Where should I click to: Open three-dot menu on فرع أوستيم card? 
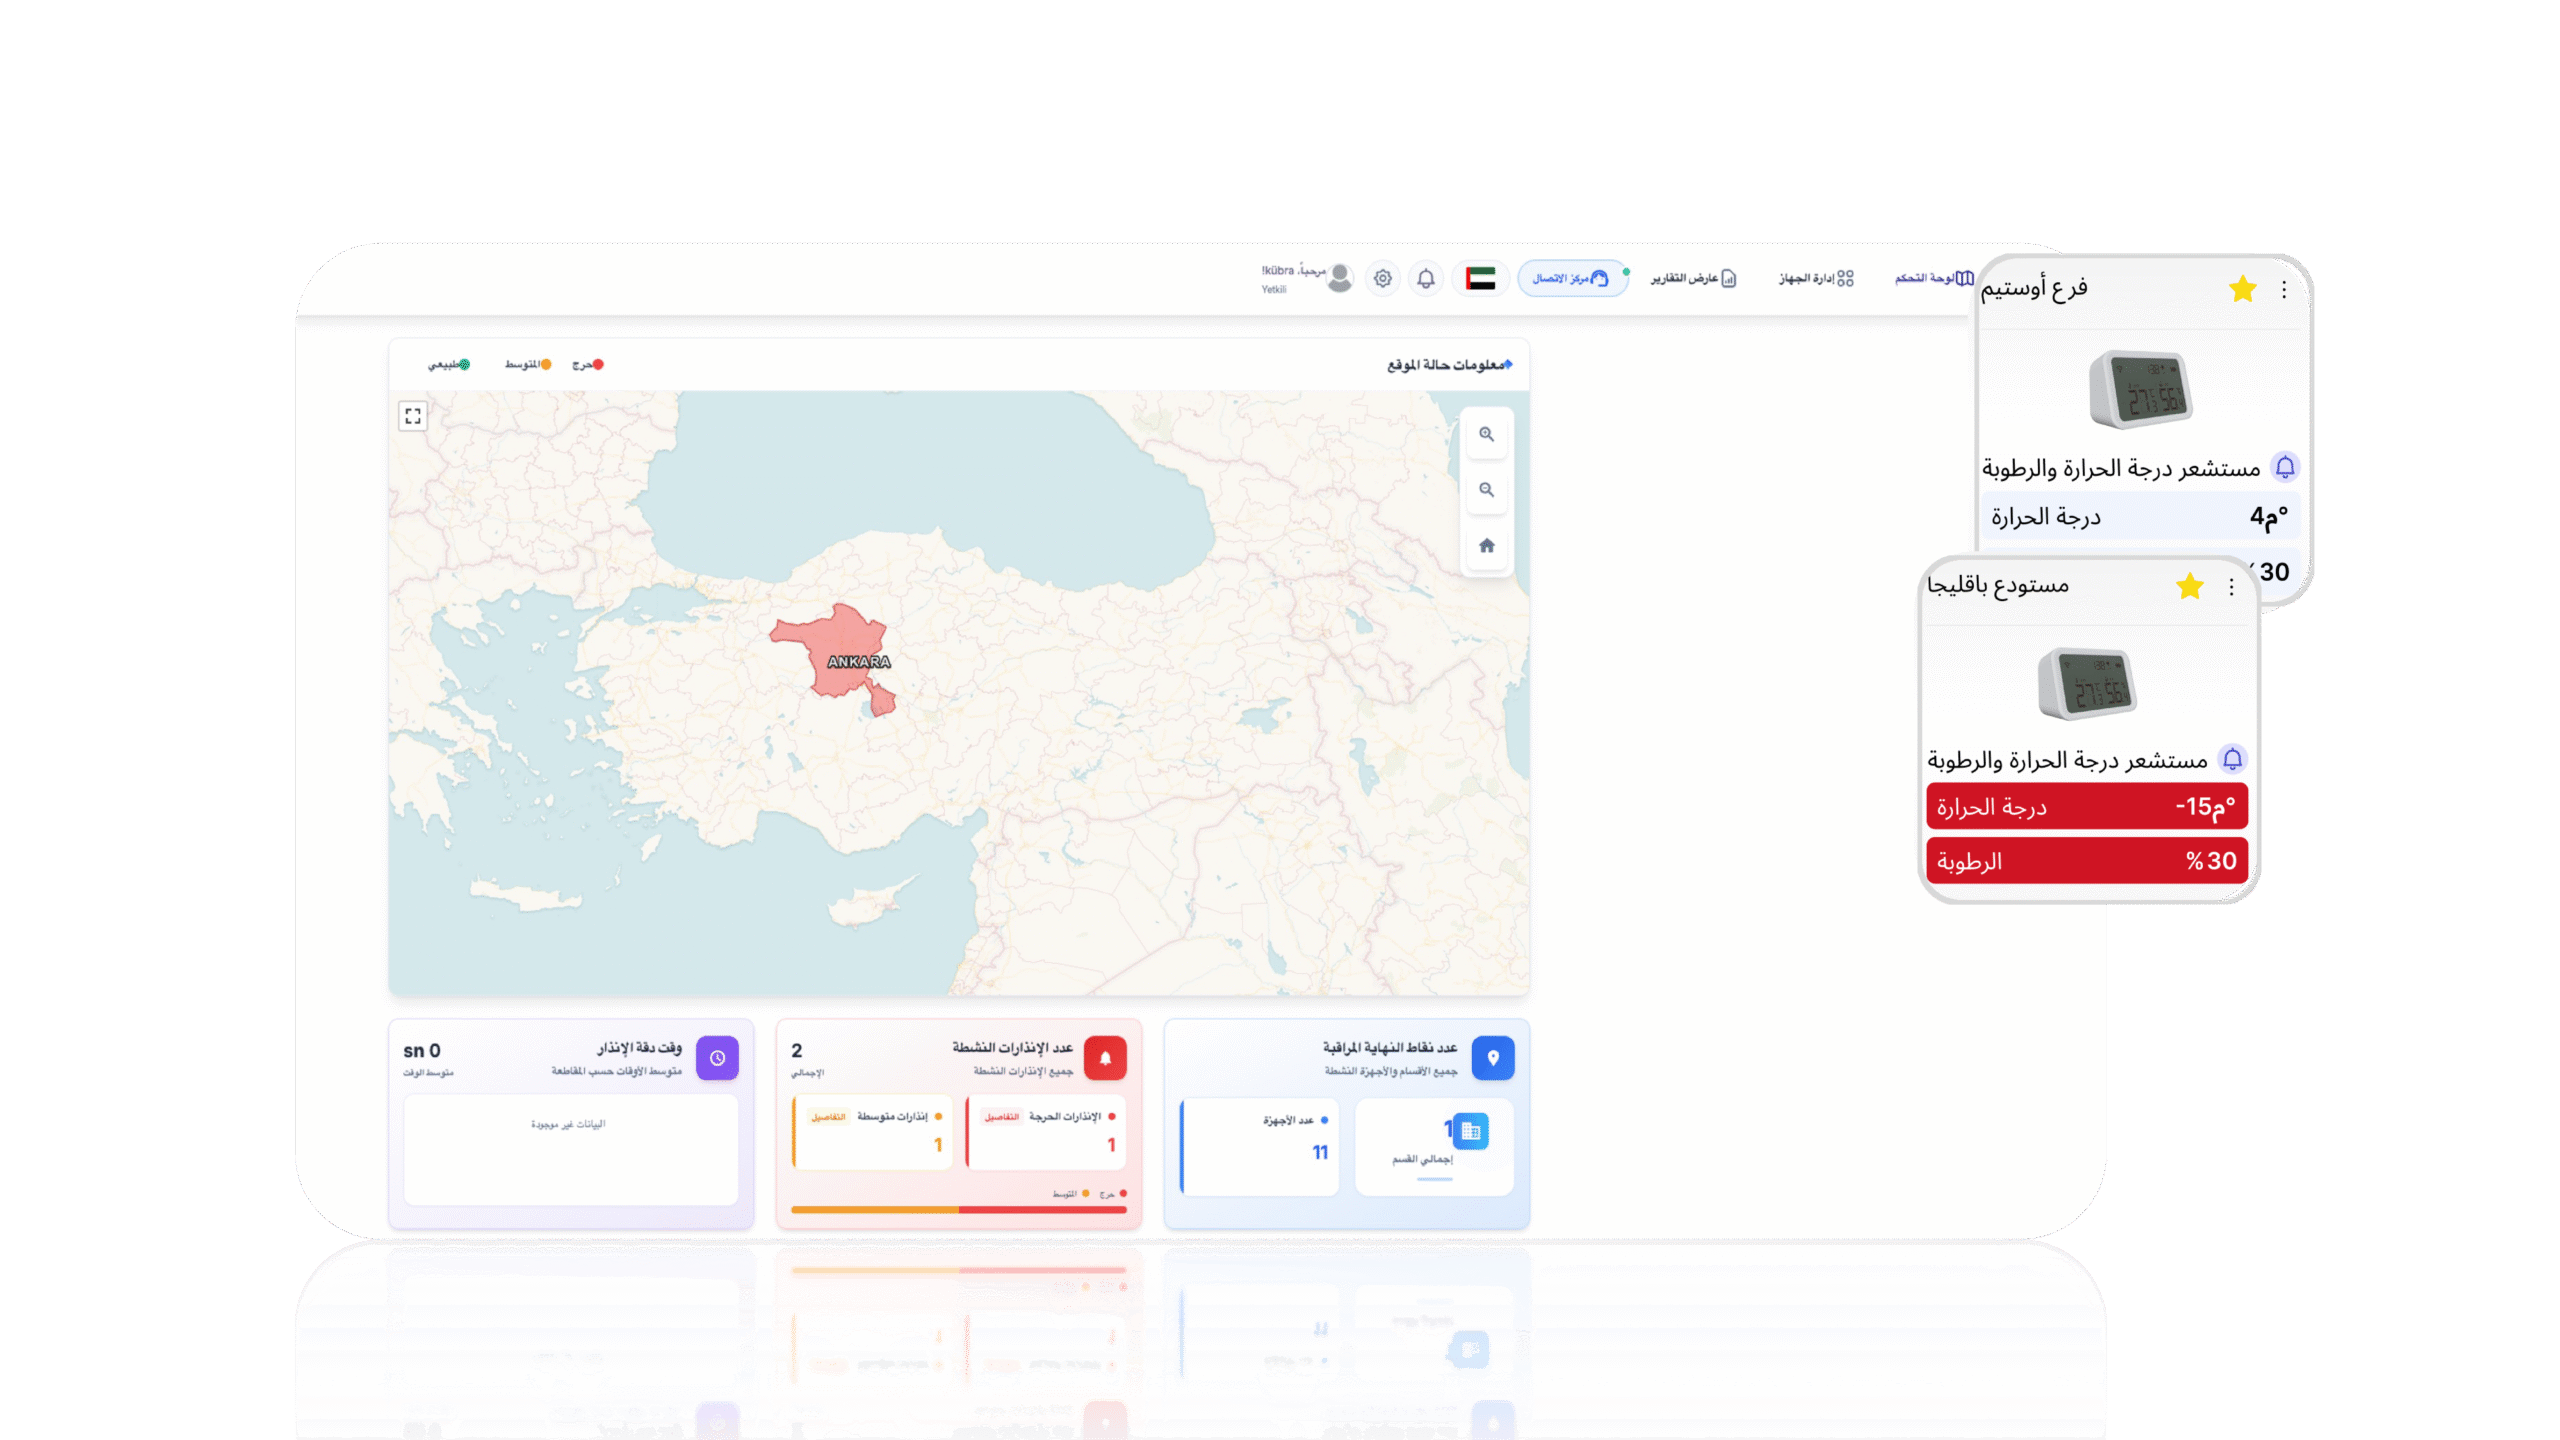[2284, 290]
